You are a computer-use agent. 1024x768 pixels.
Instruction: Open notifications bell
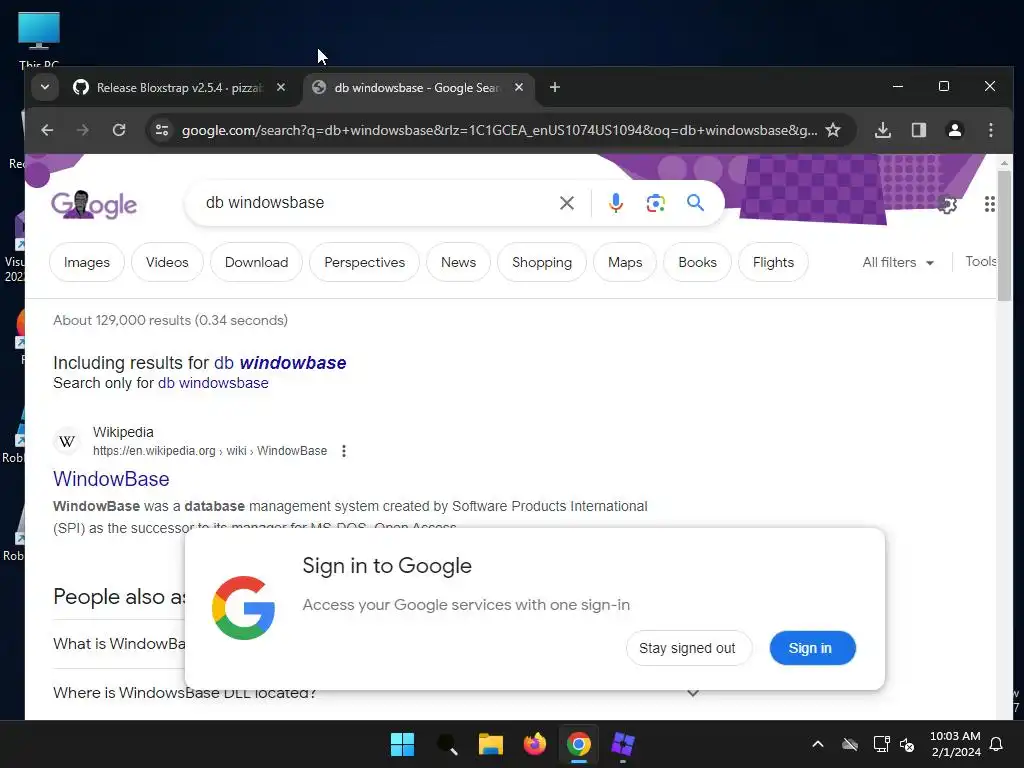coord(997,744)
